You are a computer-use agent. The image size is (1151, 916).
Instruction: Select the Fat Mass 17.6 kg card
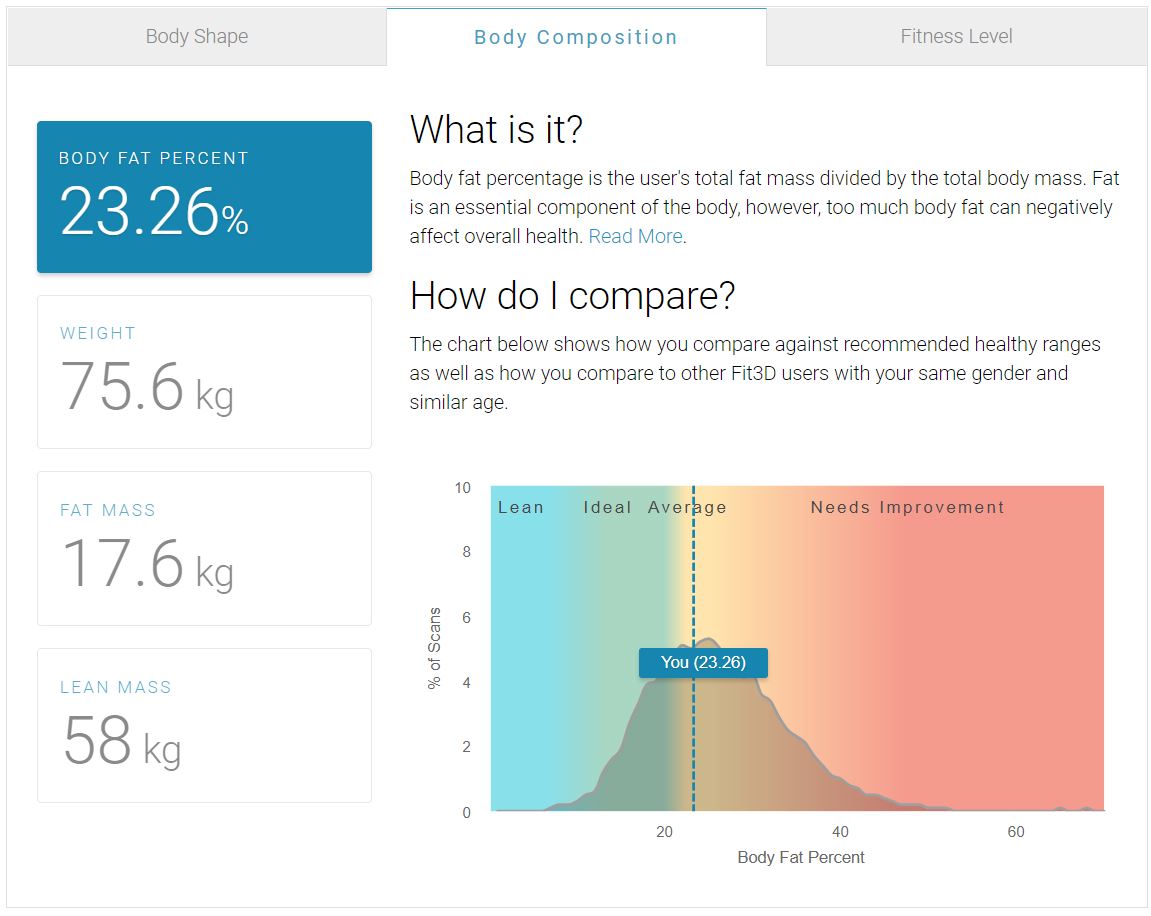[x=204, y=548]
